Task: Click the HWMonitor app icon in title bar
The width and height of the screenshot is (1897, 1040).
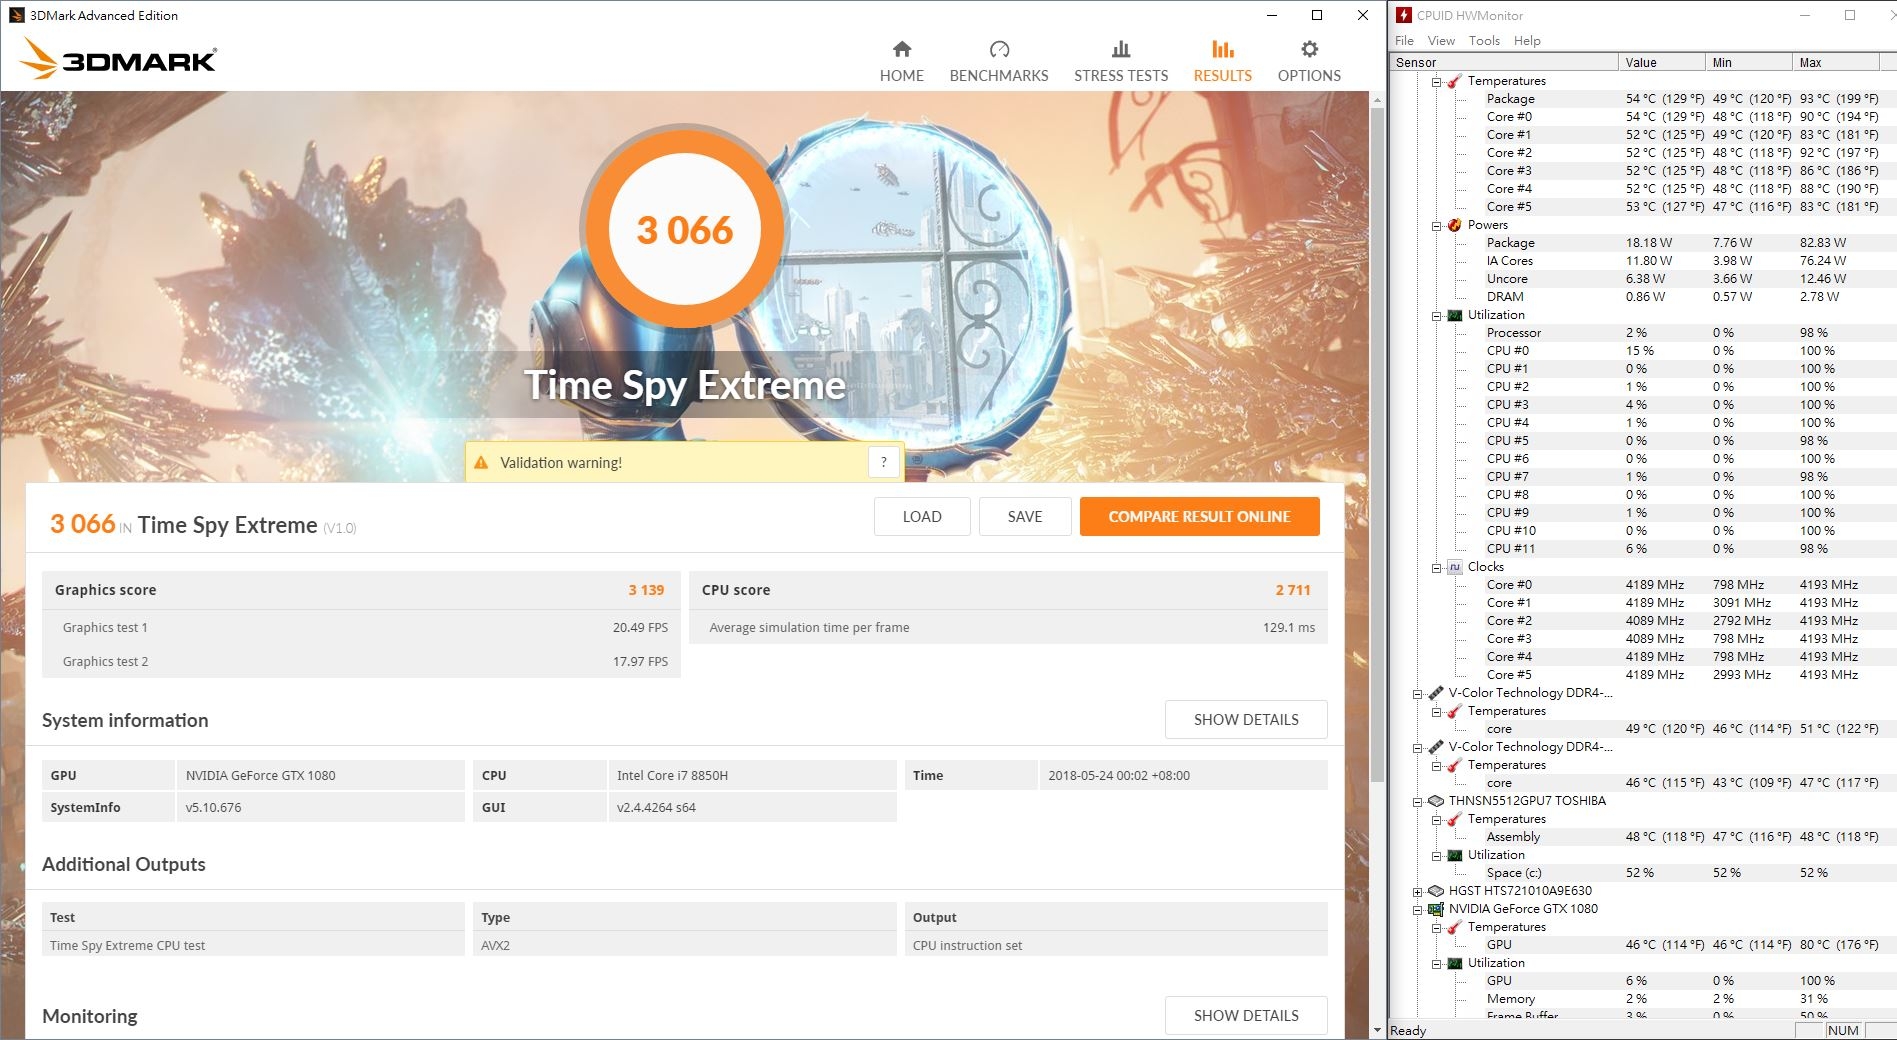Action: (x=1403, y=15)
